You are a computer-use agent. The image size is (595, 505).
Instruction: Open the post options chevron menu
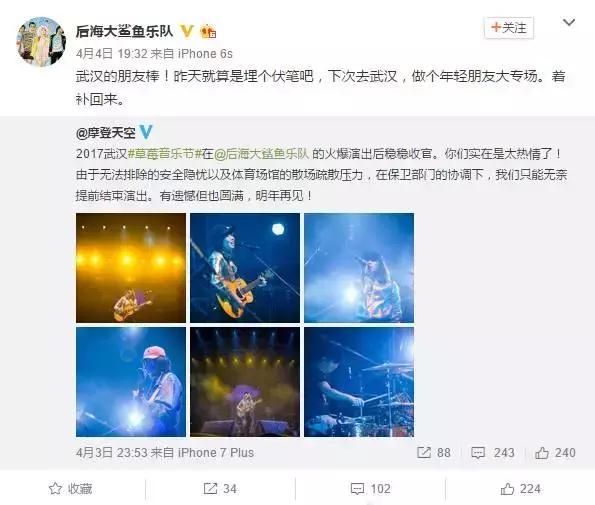(568, 23)
